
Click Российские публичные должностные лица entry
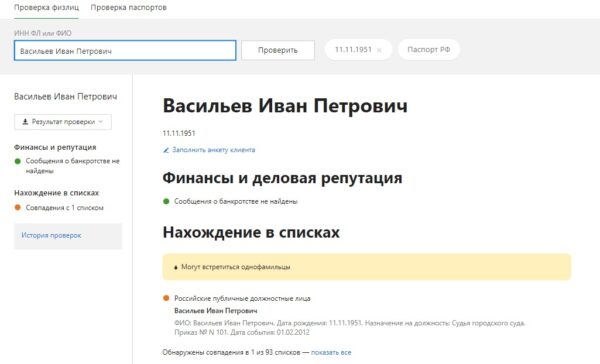242,298
